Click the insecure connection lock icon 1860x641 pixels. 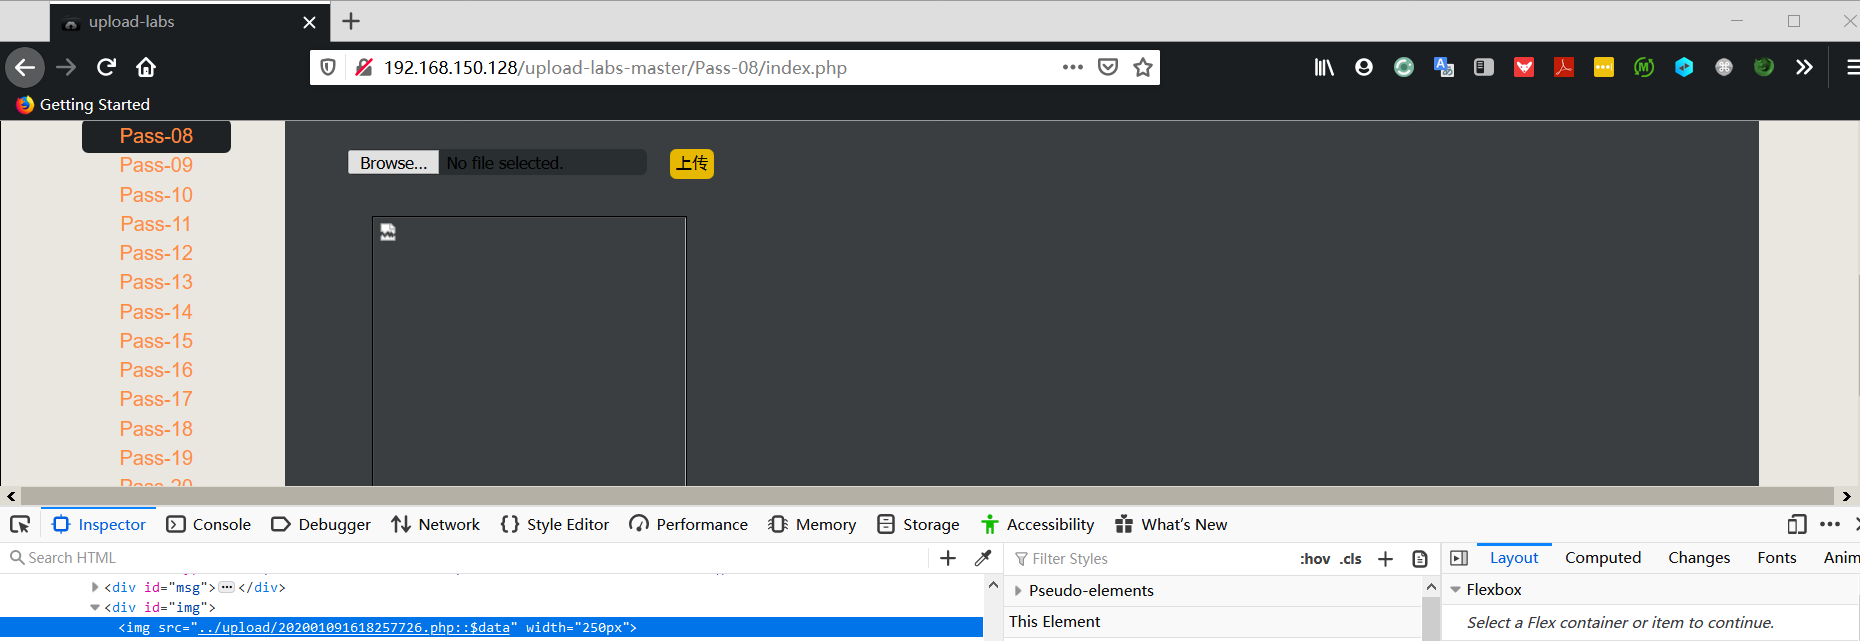(364, 67)
